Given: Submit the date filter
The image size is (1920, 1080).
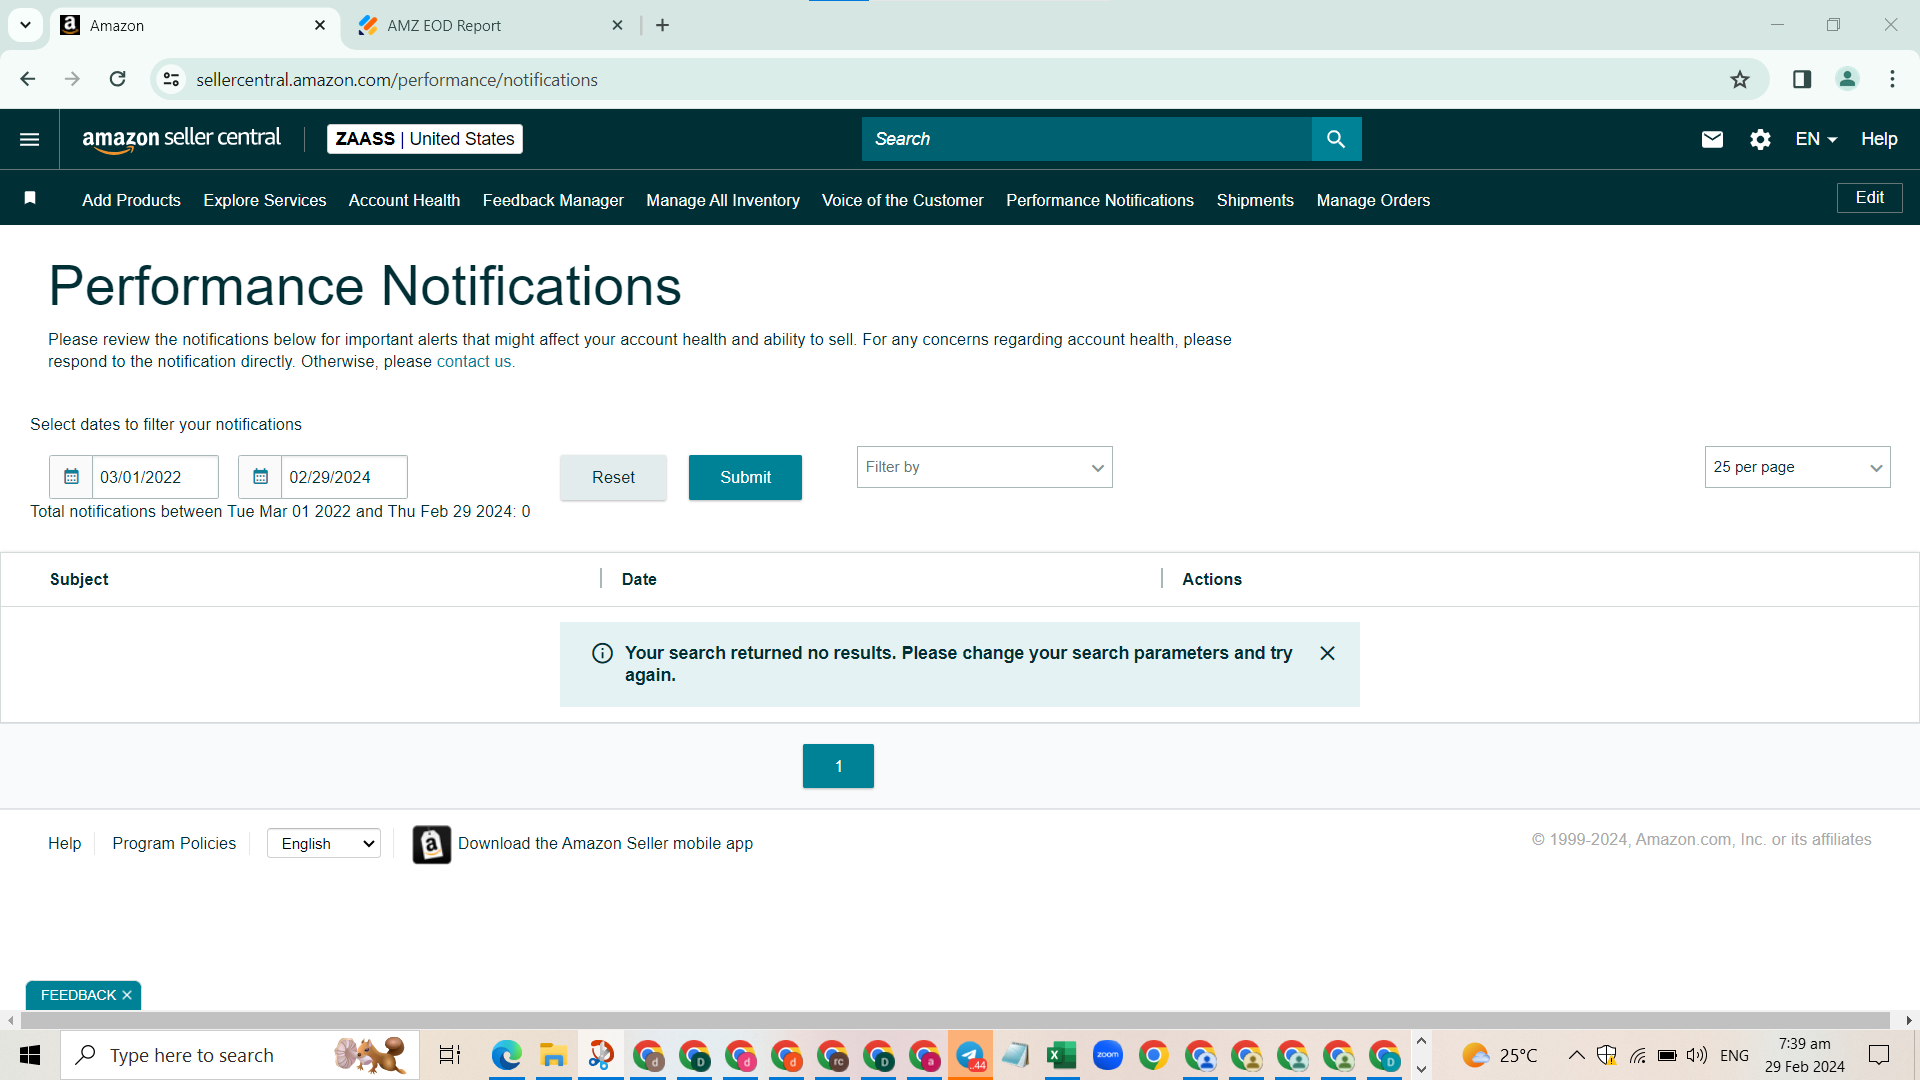Looking at the screenshot, I should point(745,477).
